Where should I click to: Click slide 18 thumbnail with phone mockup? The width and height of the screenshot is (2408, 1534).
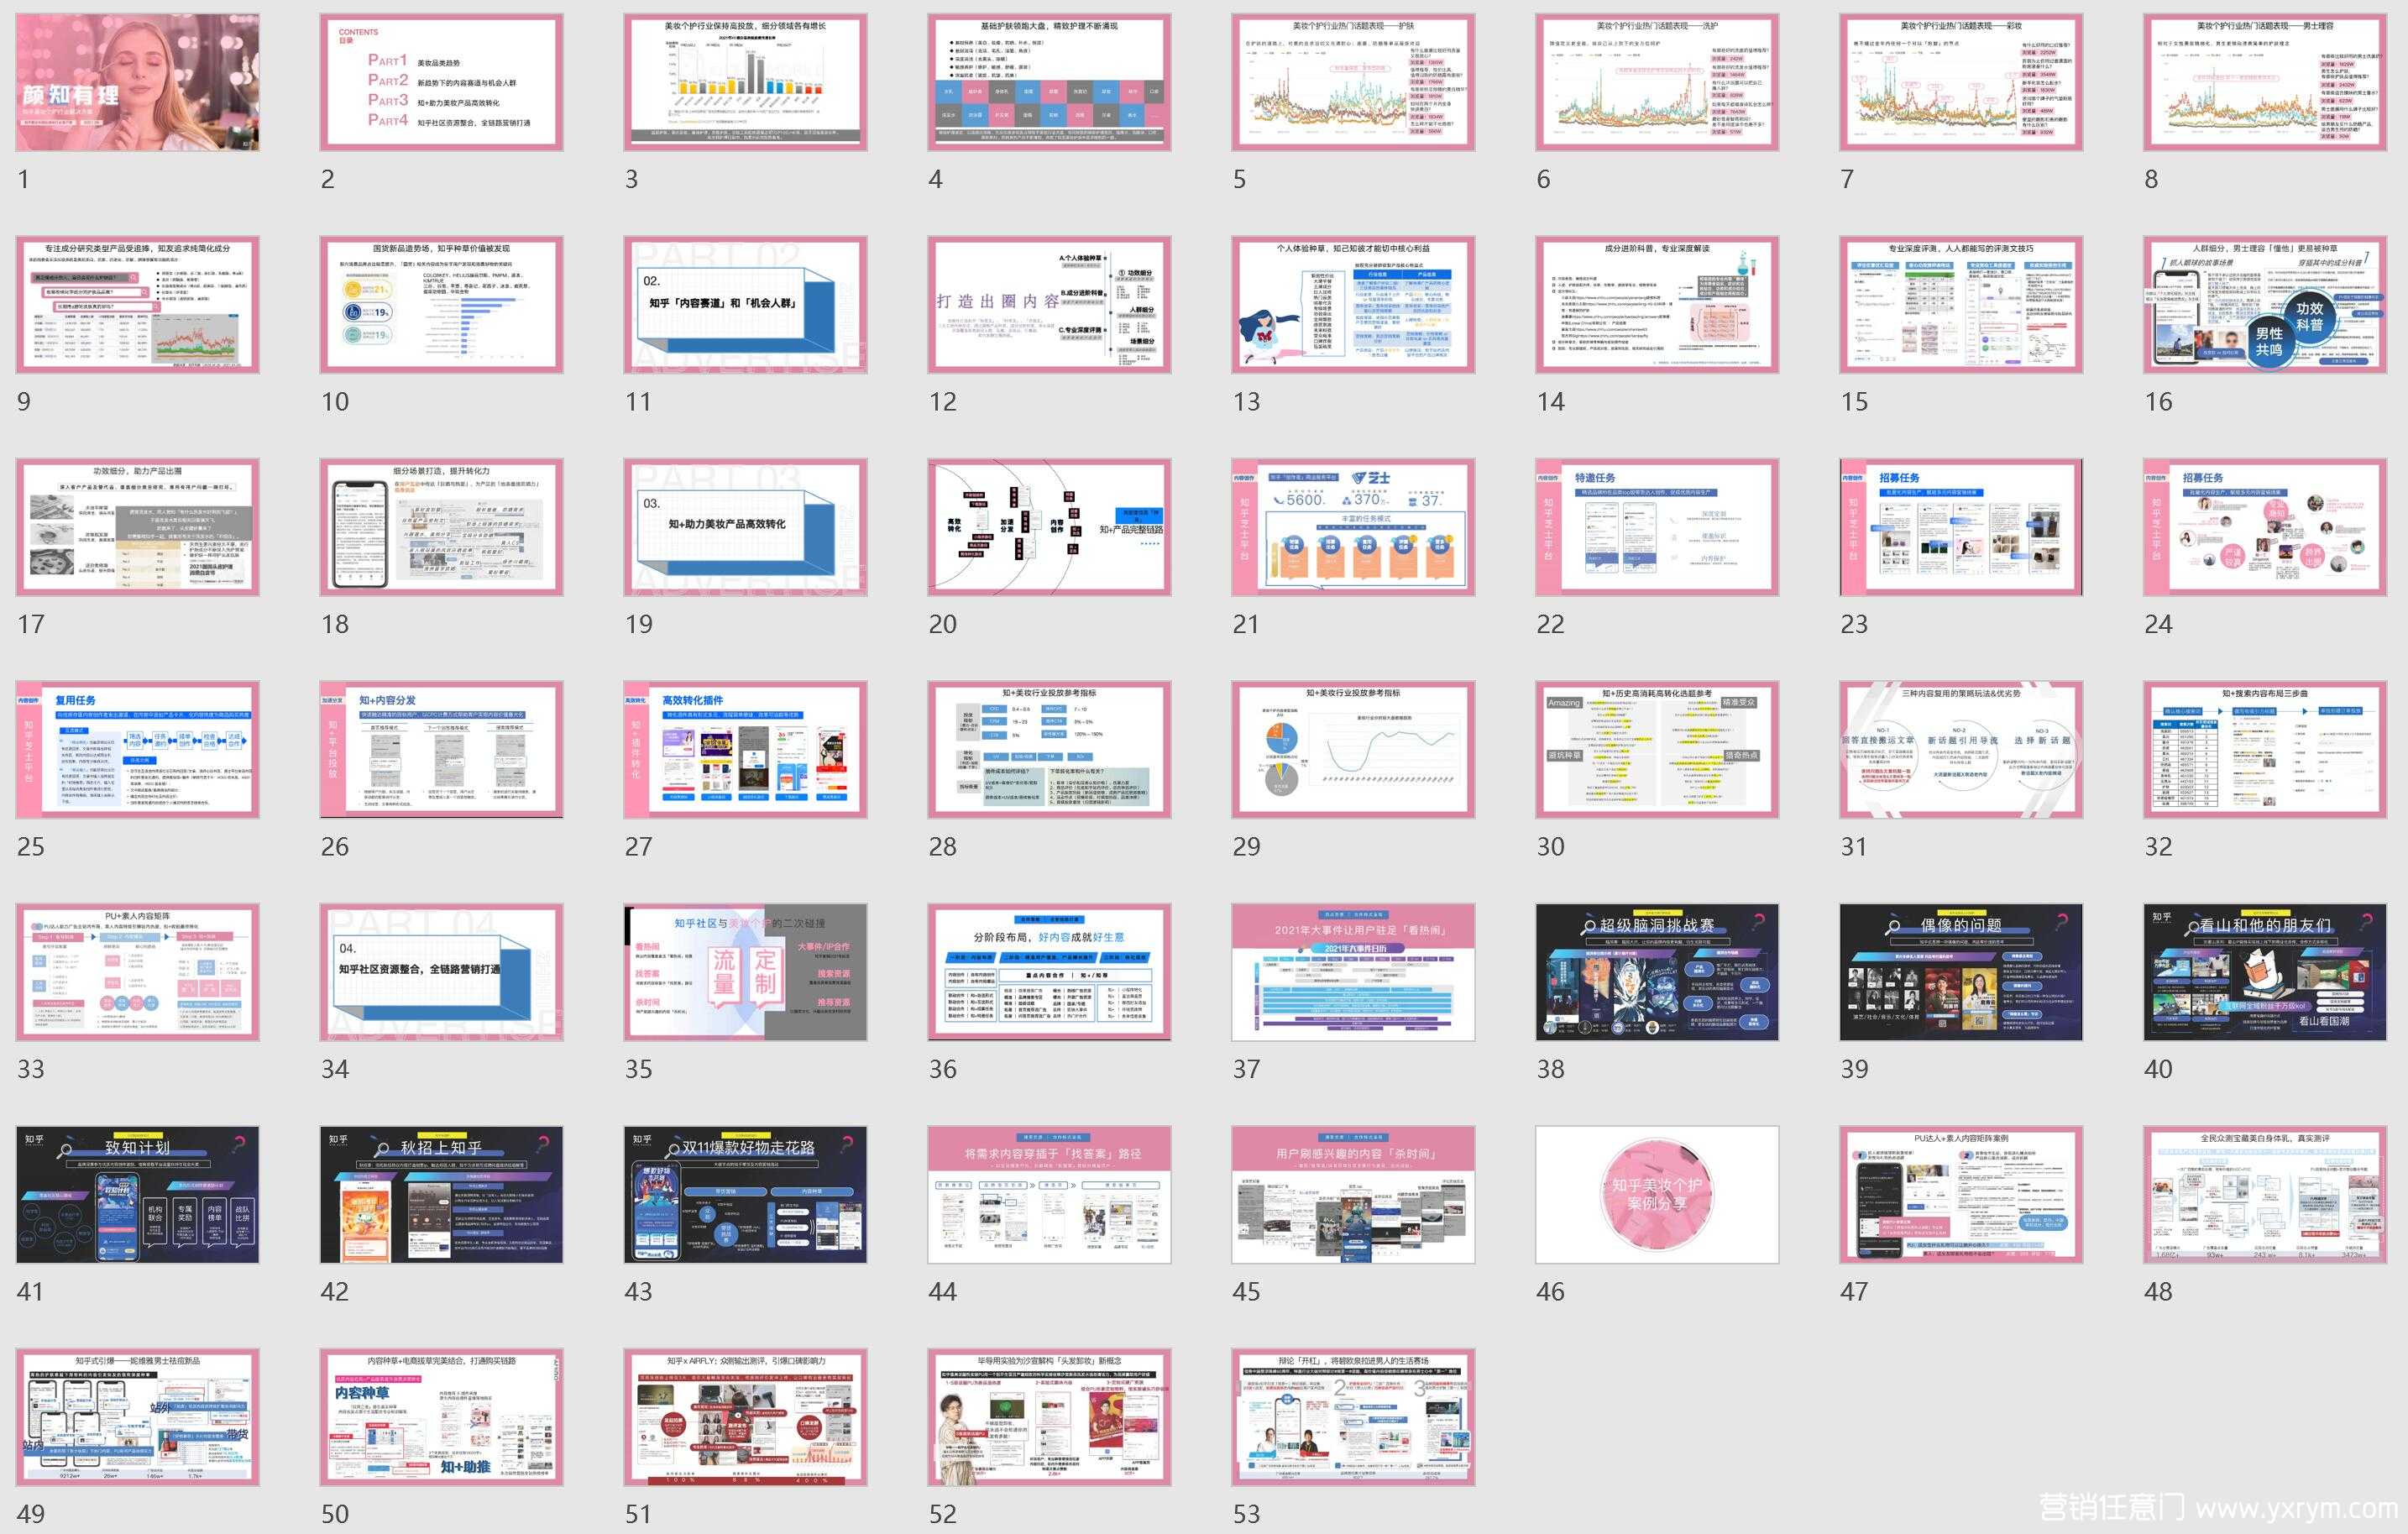coord(441,528)
